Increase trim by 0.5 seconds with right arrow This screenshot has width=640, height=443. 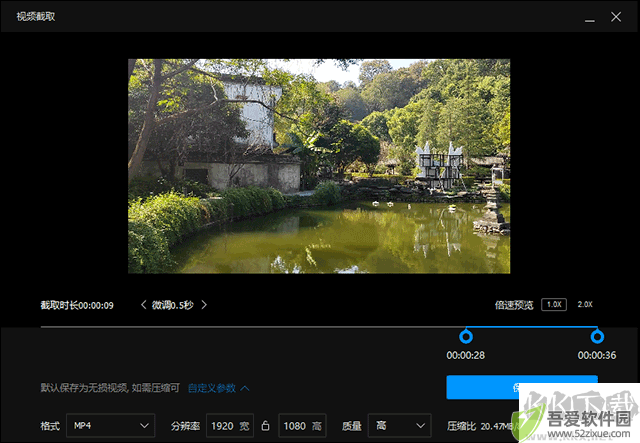pyautogui.click(x=204, y=305)
